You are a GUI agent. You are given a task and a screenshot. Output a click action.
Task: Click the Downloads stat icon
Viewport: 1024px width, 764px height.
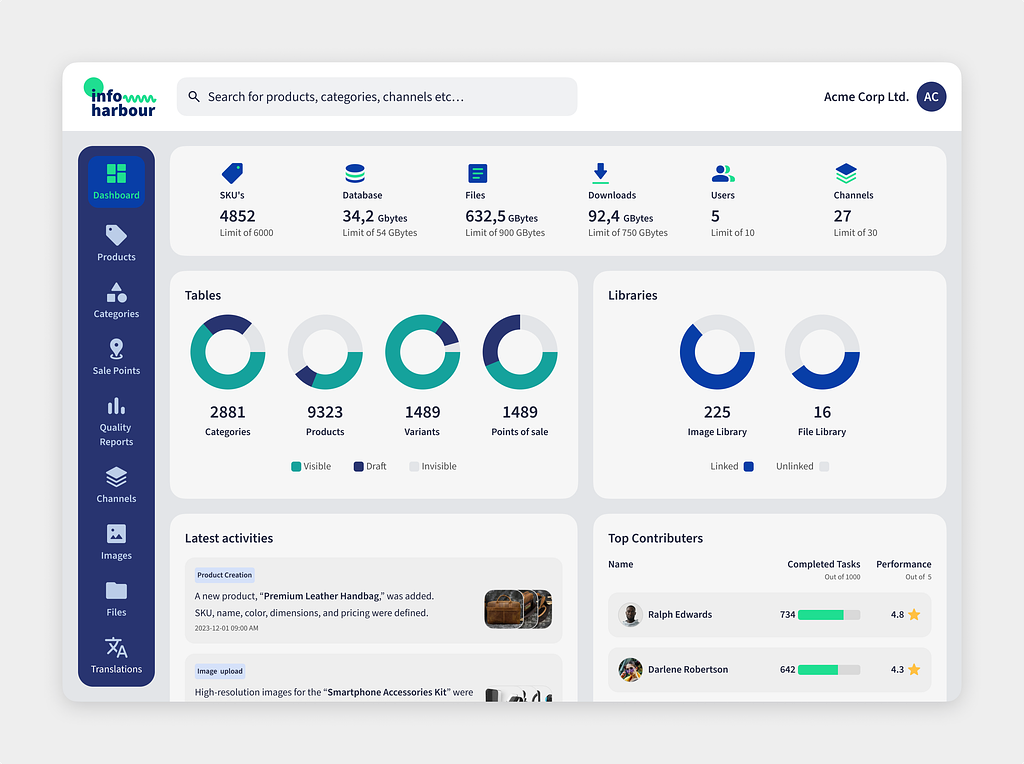coord(600,173)
